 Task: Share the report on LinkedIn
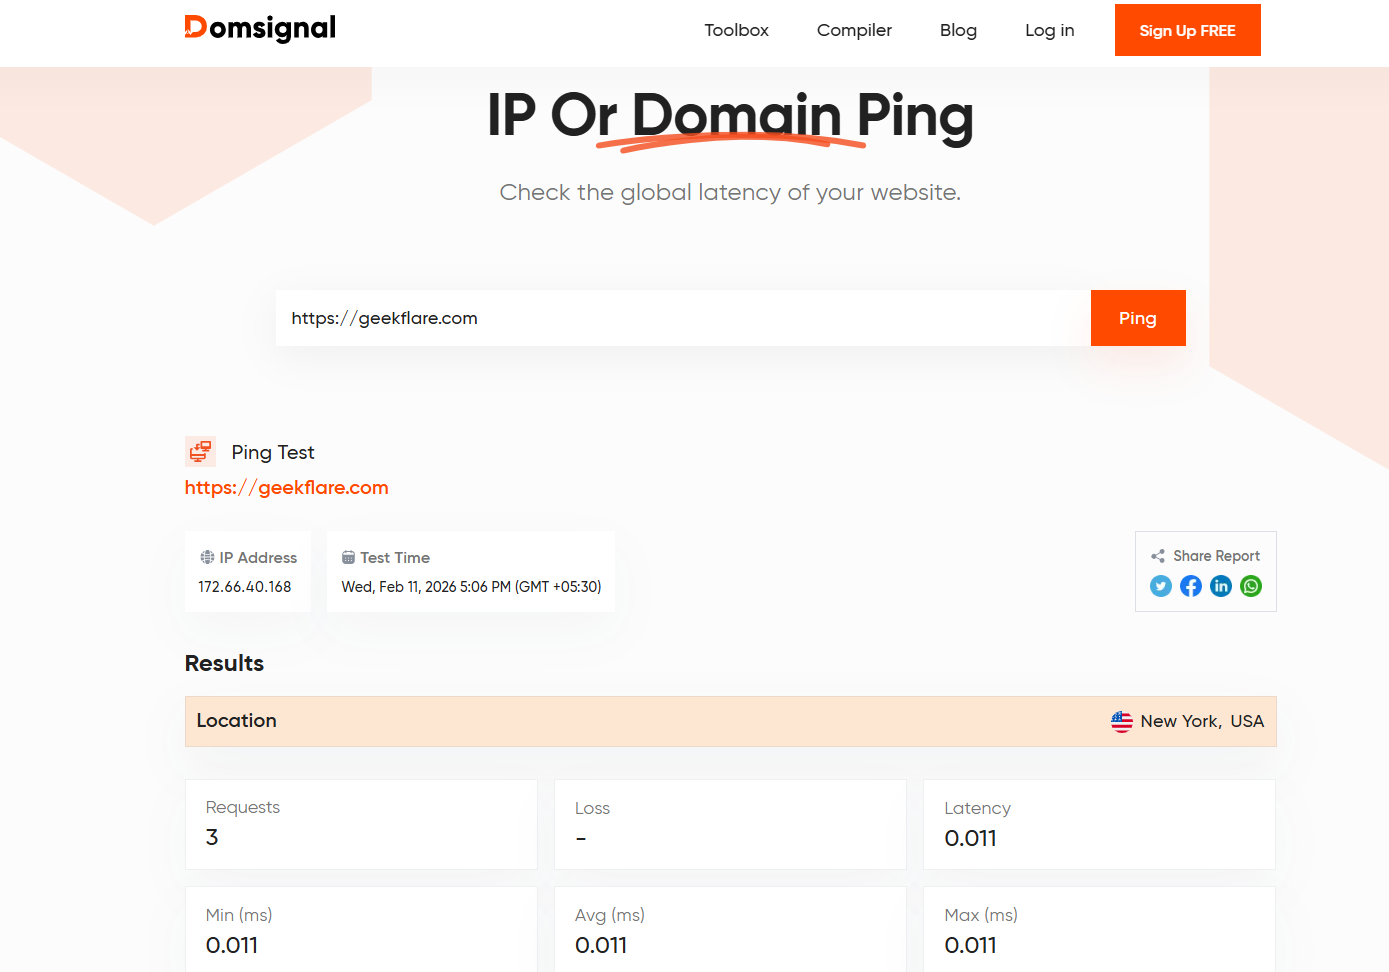[x=1220, y=586]
